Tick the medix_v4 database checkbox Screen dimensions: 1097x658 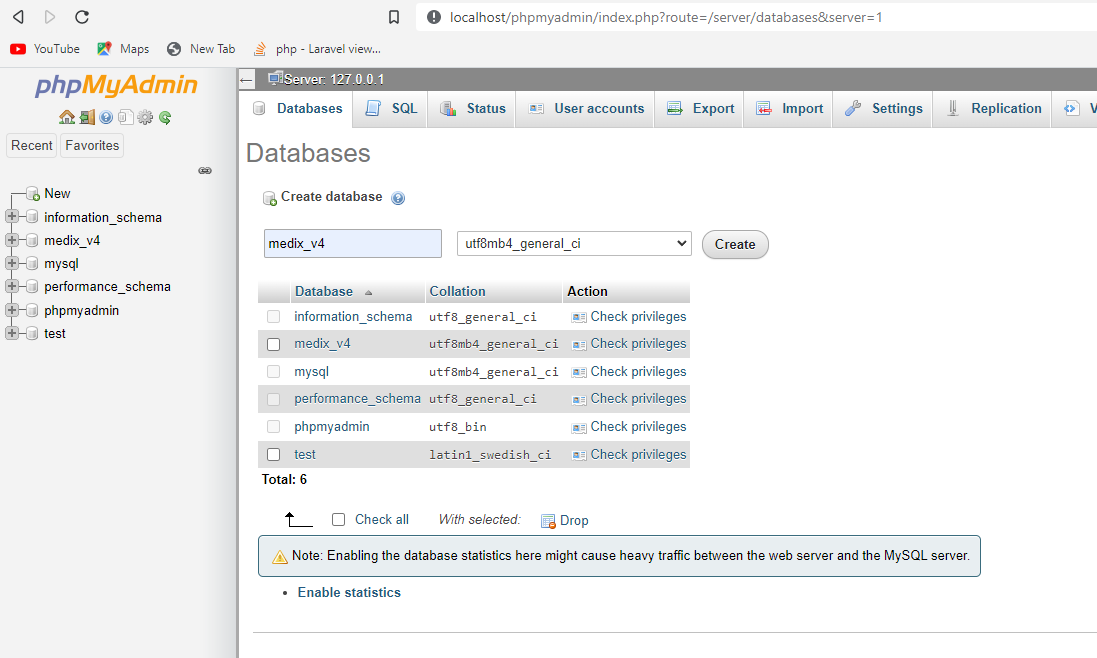click(273, 344)
